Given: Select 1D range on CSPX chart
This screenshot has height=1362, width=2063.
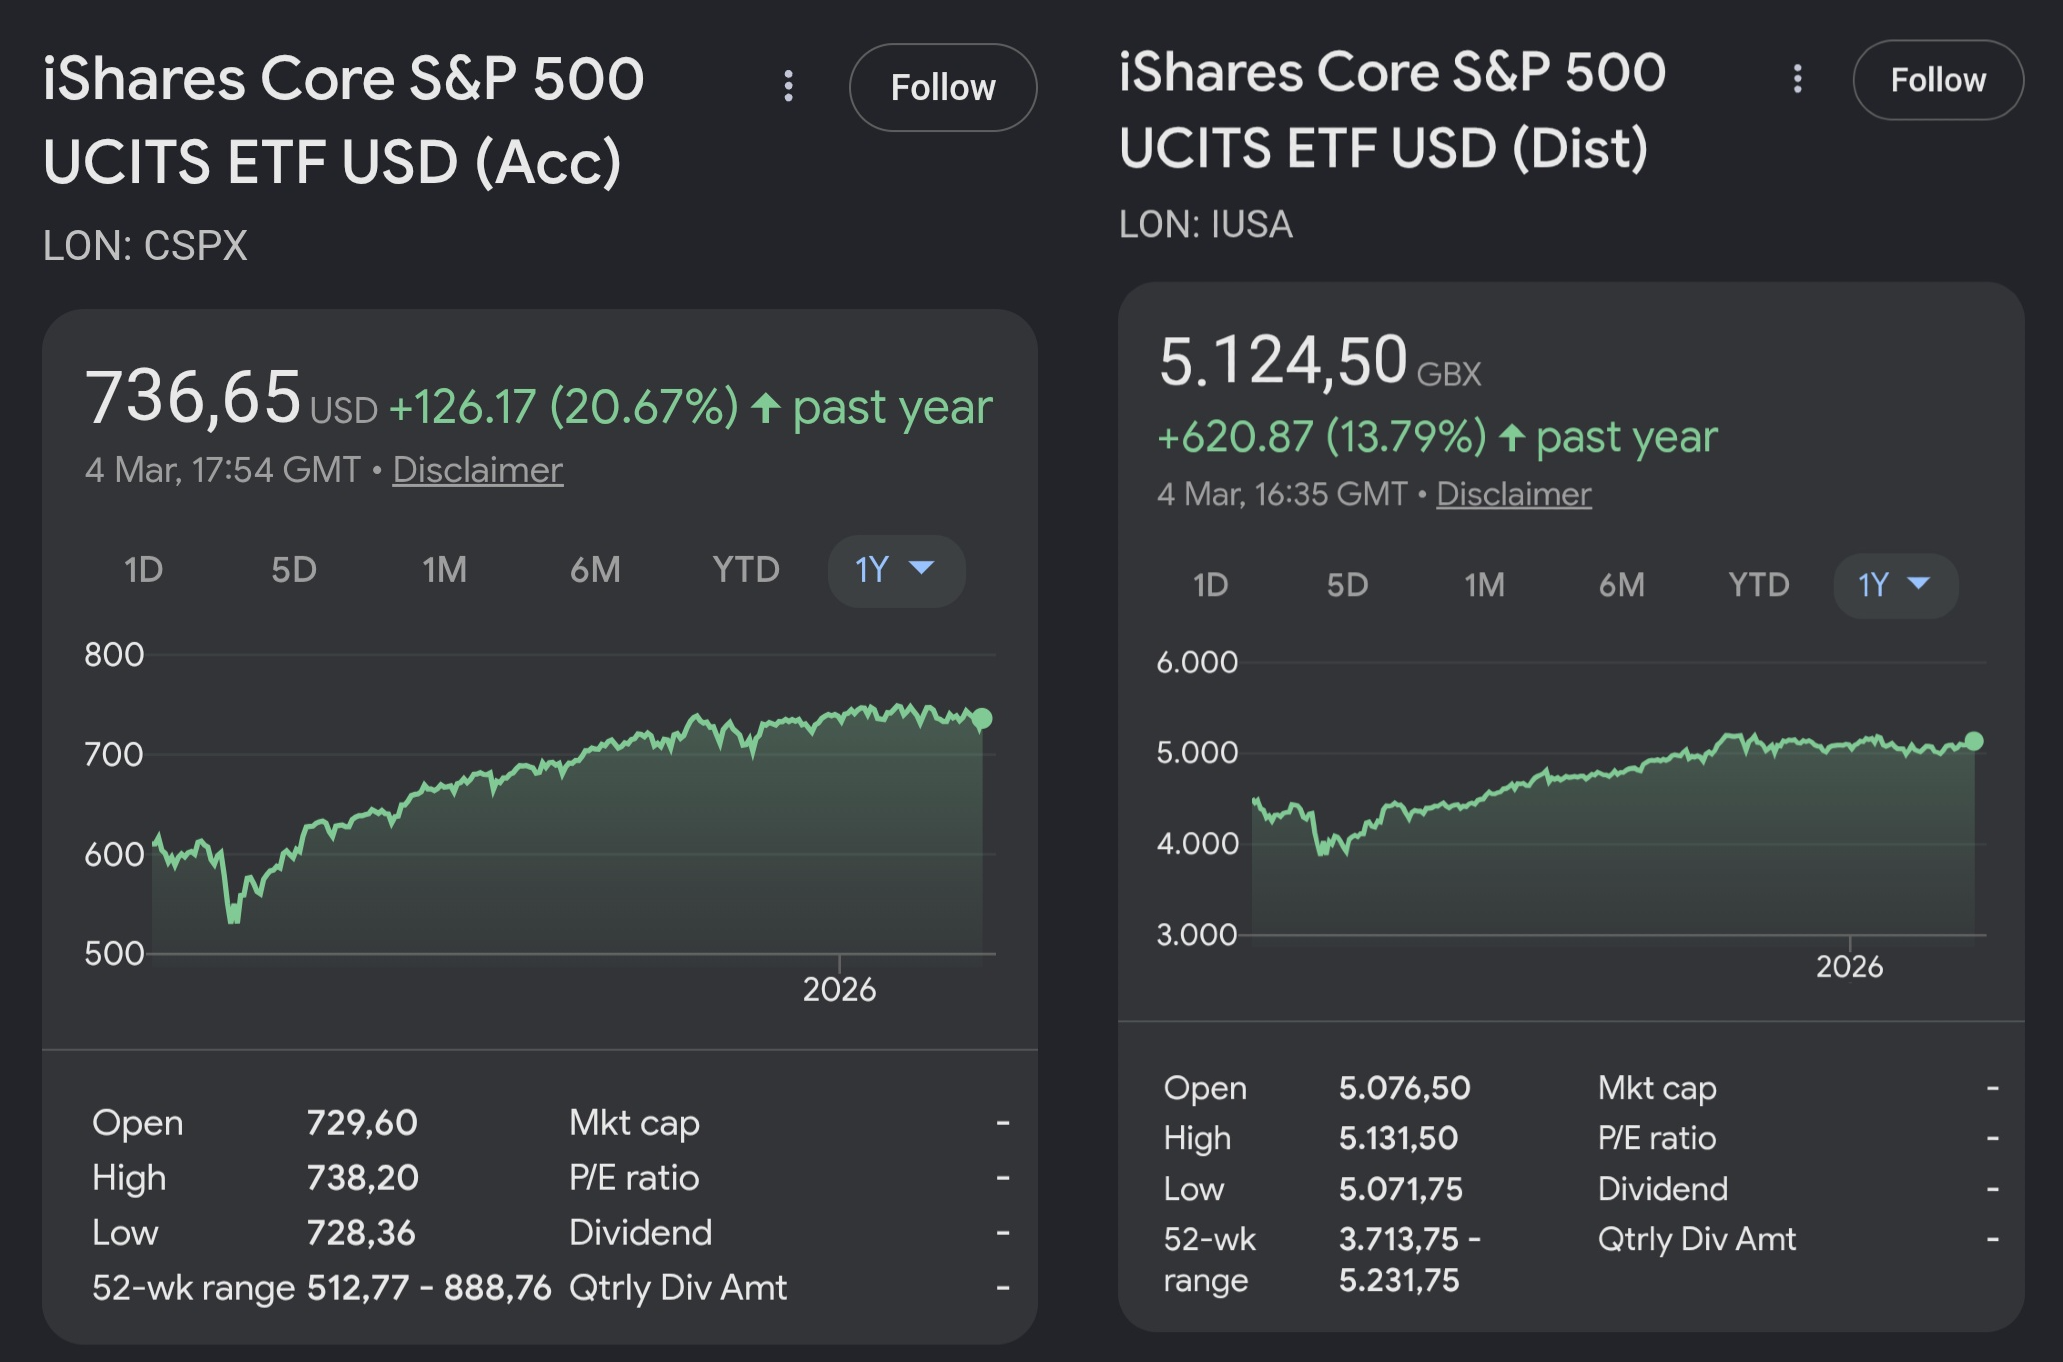Looking at the screenshot, I should 143,570.
